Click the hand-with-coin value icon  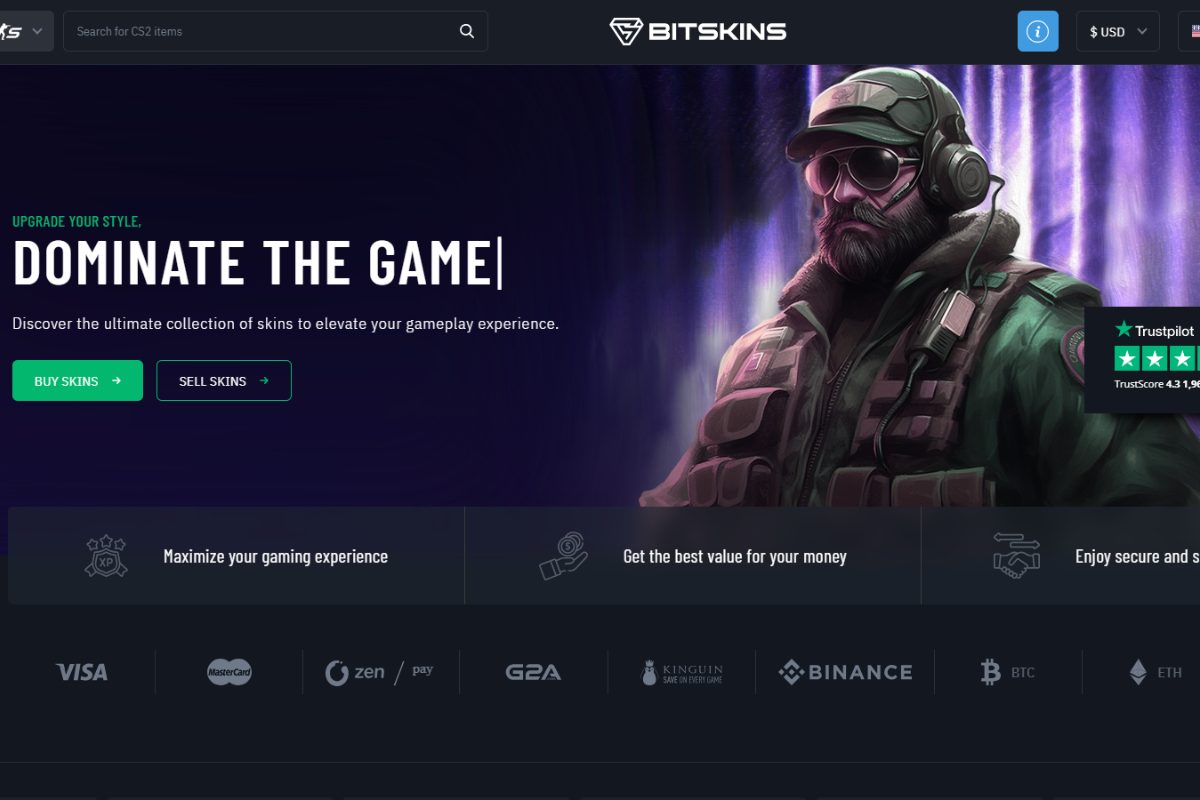561,556
